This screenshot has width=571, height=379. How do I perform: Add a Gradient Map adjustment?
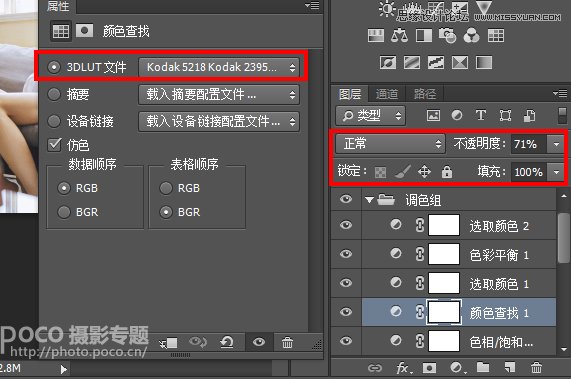click(484, 62)
